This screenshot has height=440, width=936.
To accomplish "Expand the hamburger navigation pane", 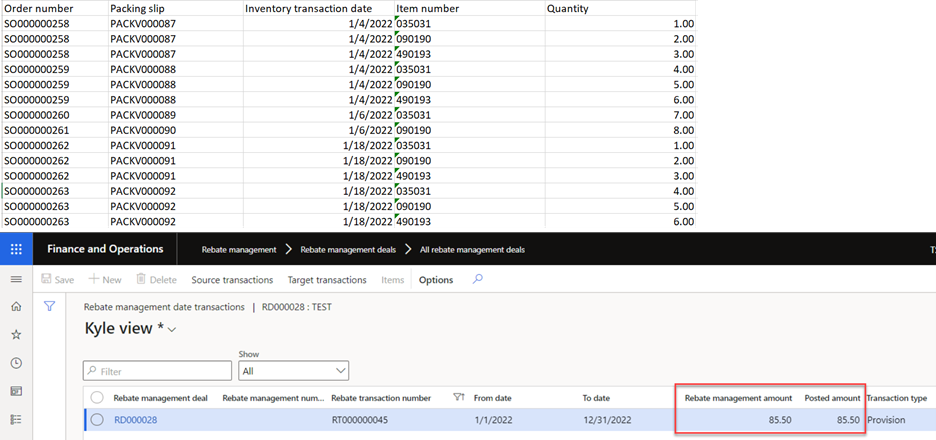I will (16, 280).
